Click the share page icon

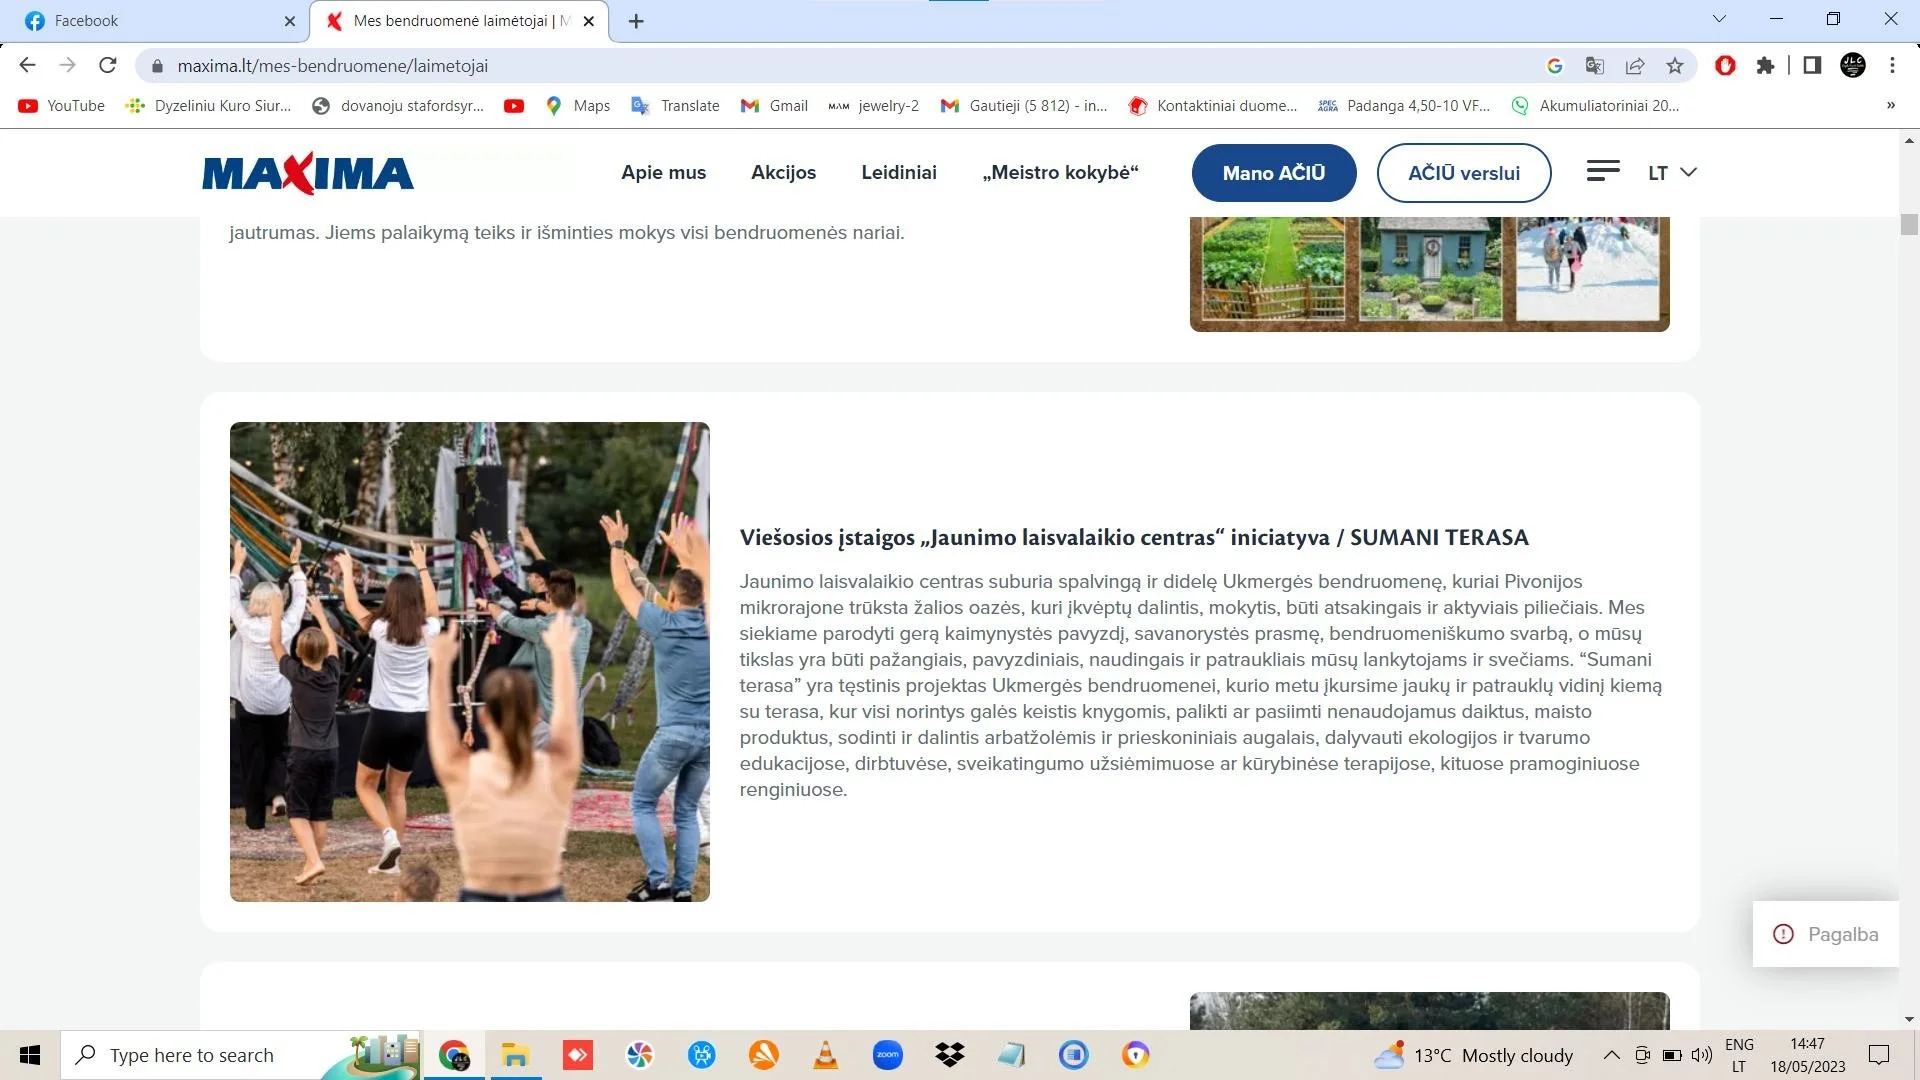[1635, 66]
